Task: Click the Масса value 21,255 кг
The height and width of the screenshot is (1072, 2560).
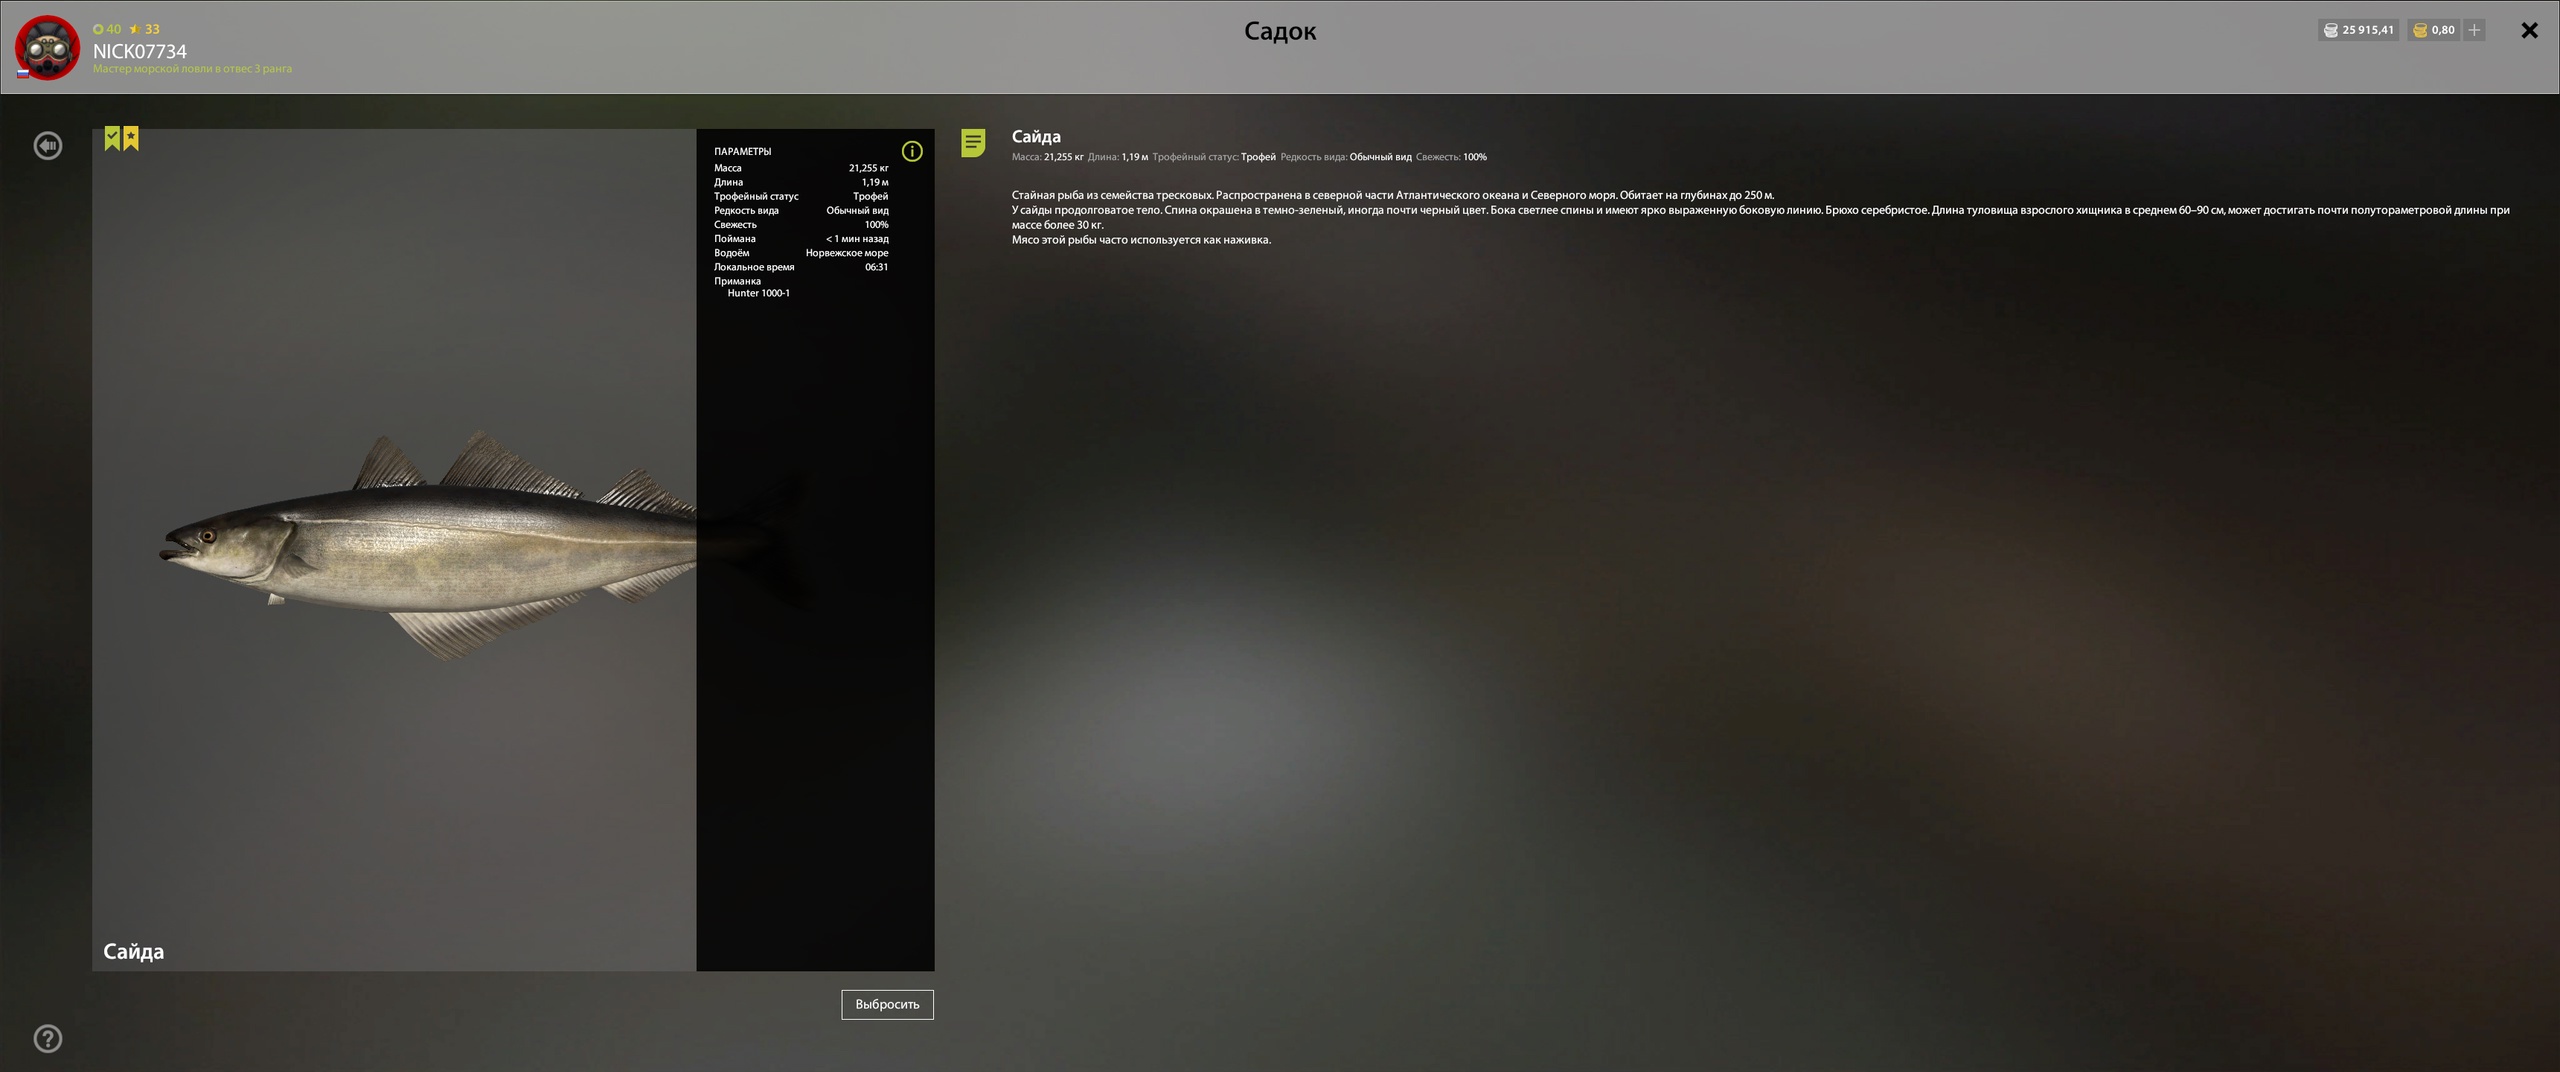Action: click(868, 168)
